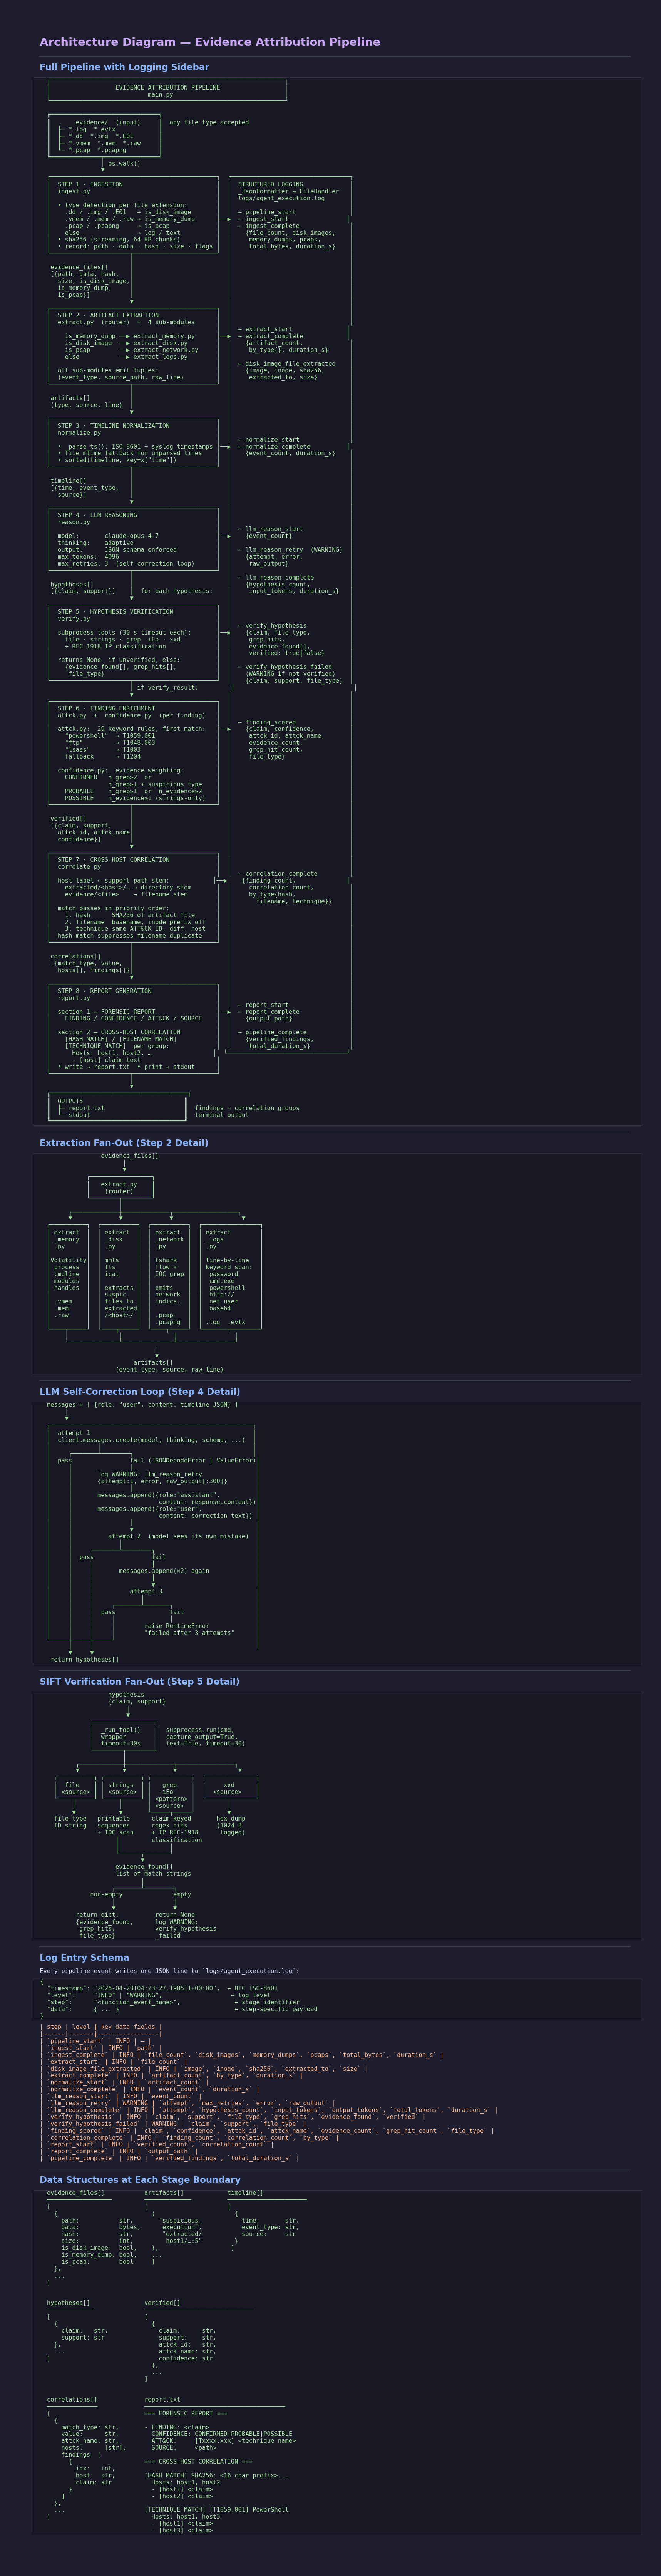The height and width of the screenshot is (2576, 661).
Task: Click the 'Data Structures at Each Stage Boundary' heading
Action: click(x=140, y=2180)
